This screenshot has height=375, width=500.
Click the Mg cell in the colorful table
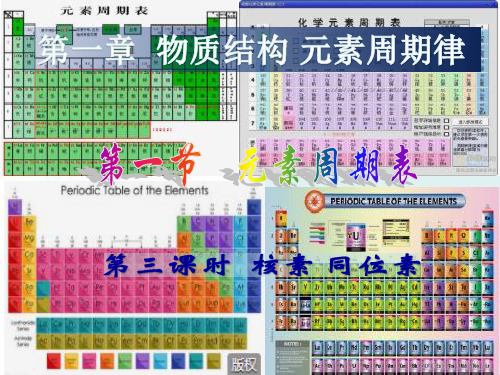point(29,239)
